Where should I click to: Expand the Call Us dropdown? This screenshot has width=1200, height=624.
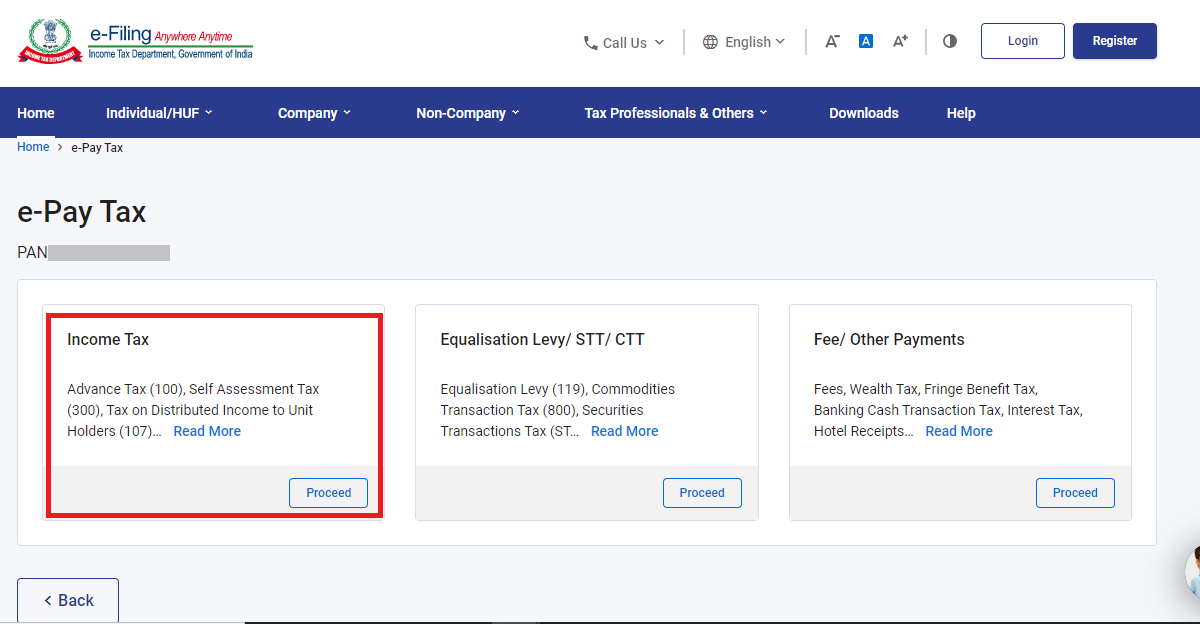click(624, 42)
